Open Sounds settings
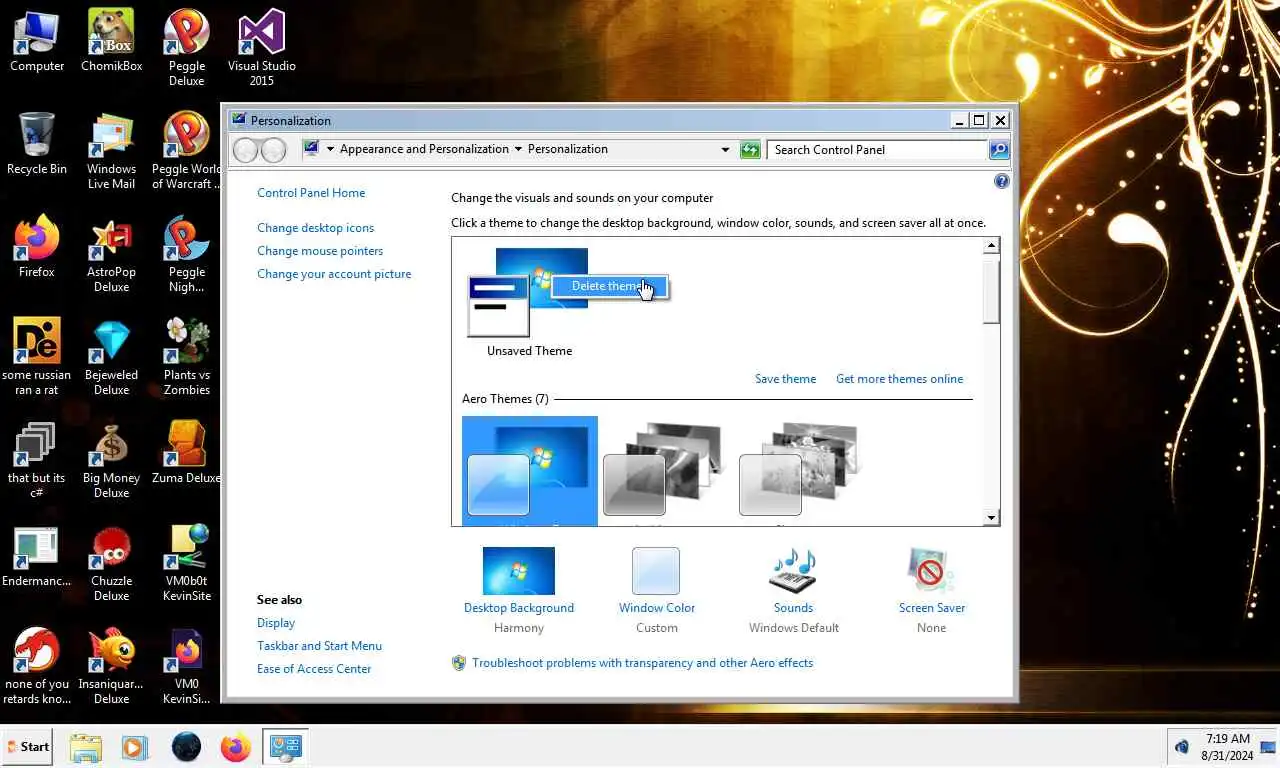This screenshot has height=768, width=1280. tap(793, 590)
